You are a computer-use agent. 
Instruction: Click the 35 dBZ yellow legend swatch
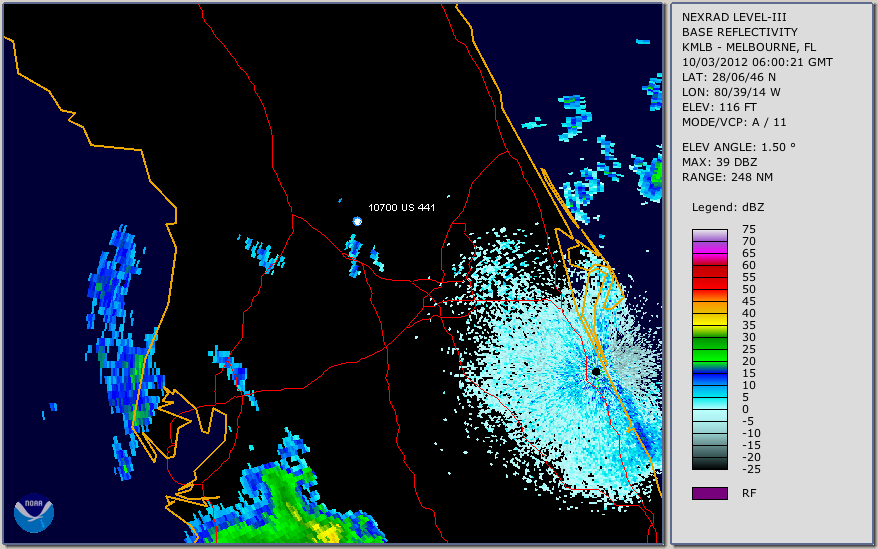[x=710, y=332]
